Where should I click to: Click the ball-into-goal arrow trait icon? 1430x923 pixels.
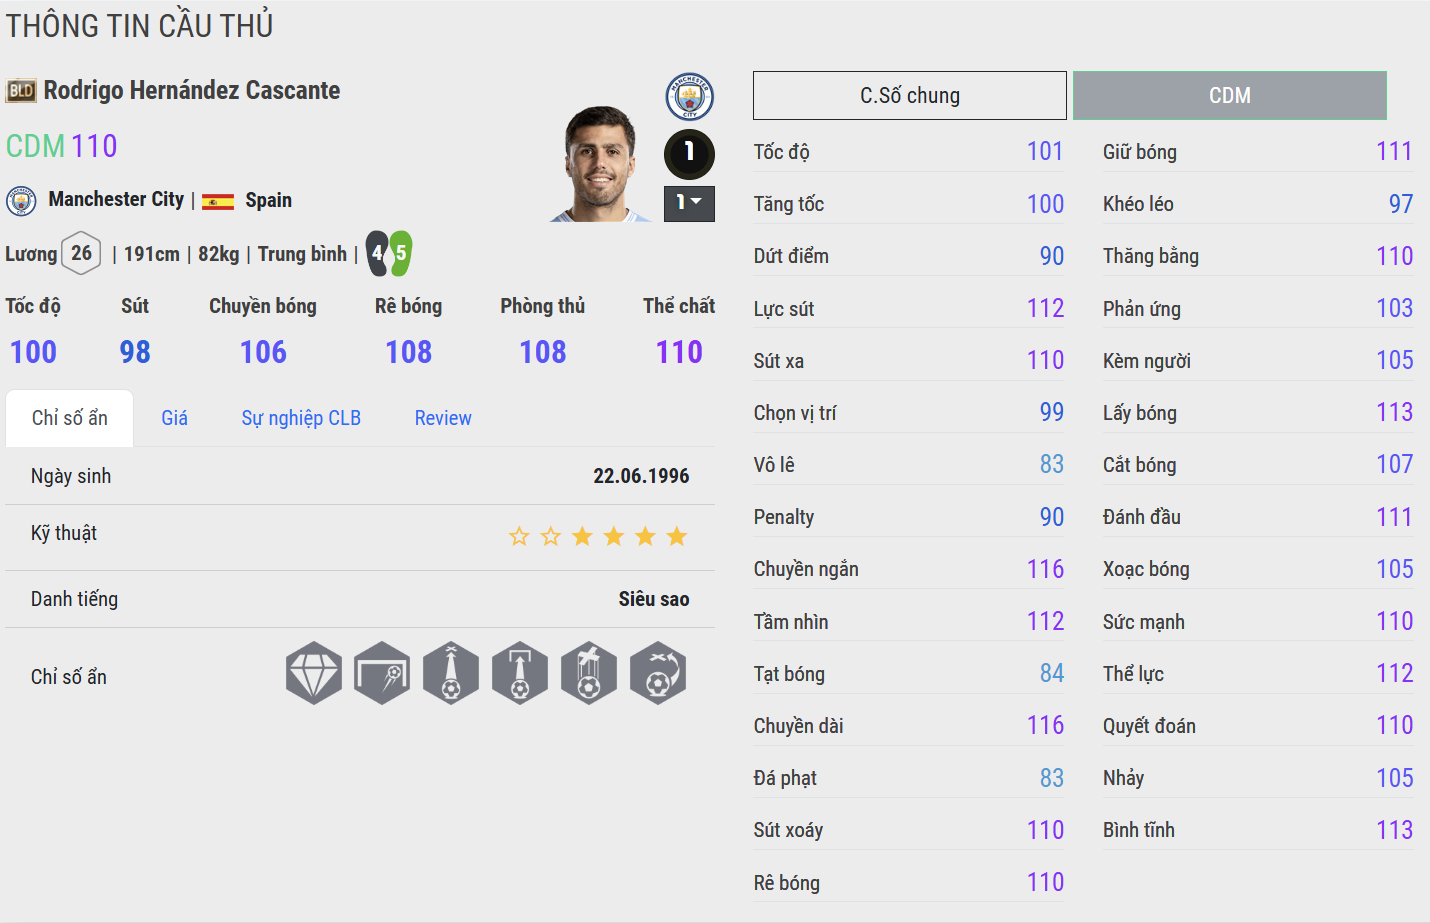click(520, 673)
